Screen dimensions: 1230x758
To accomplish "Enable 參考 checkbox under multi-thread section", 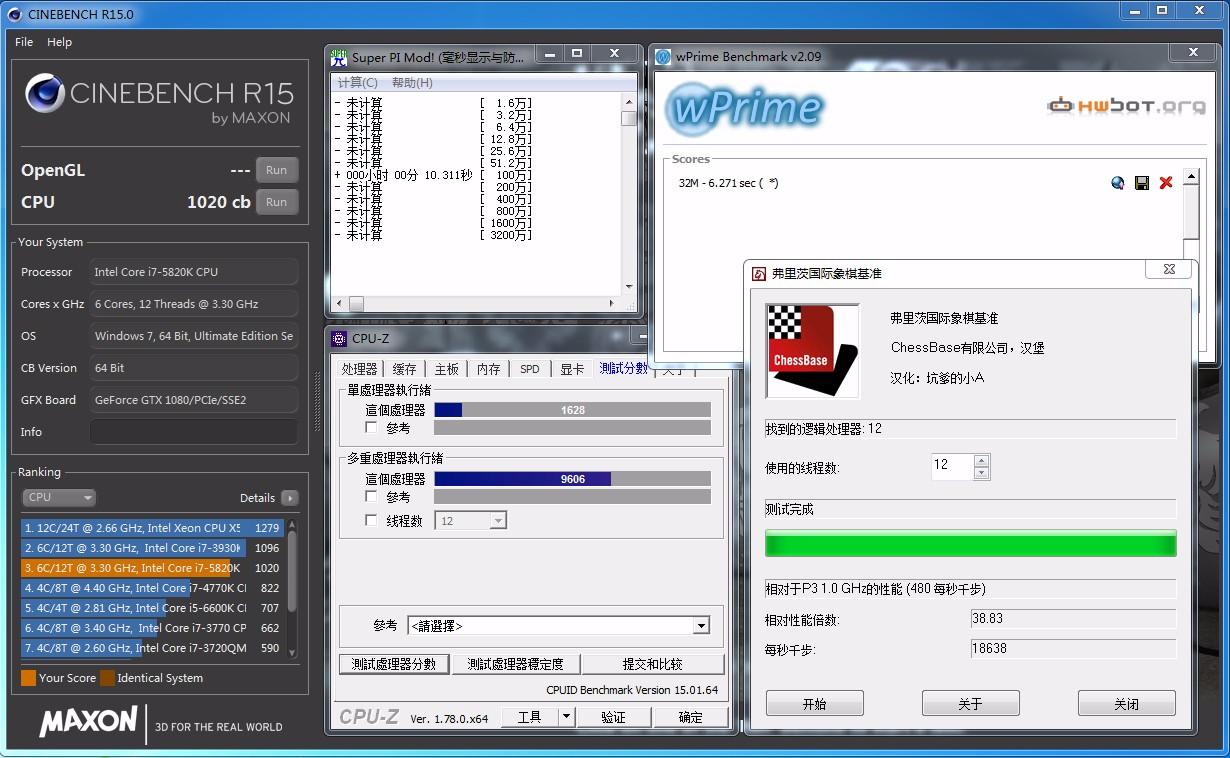I will click(x=372, y=497).
